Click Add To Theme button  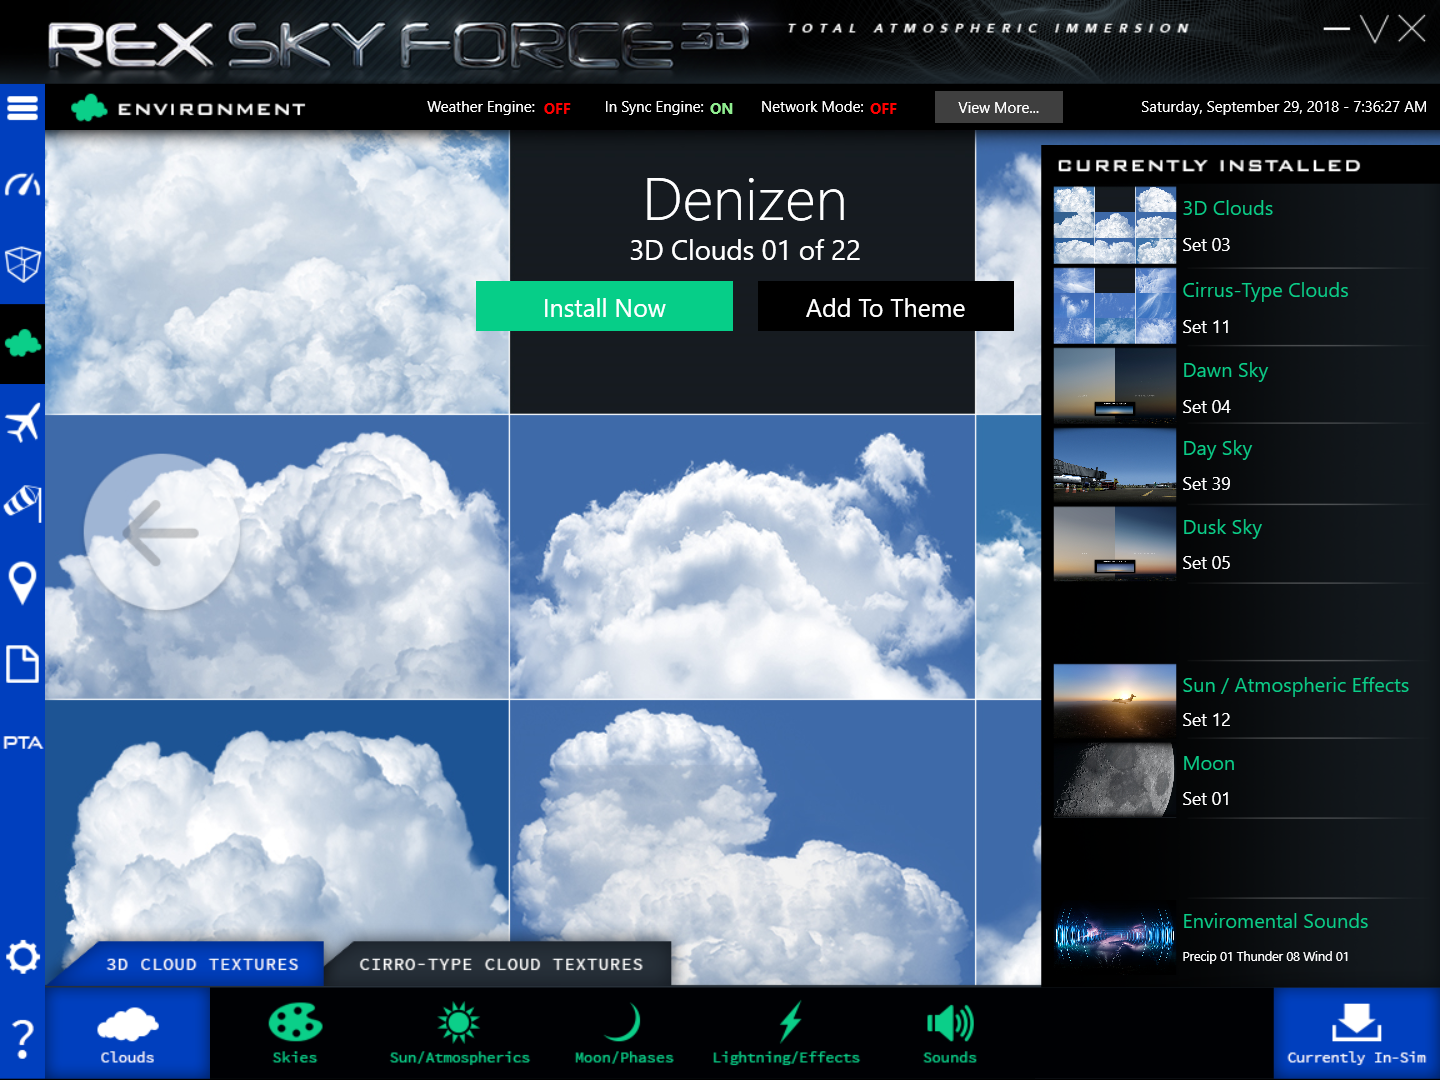pos(886,306)
